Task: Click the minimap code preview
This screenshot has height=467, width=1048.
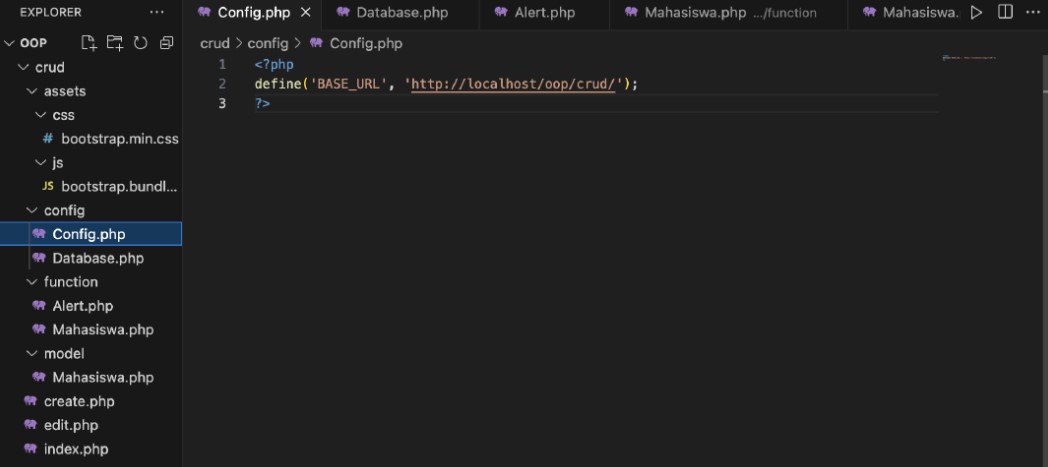Action: point(969,58)
